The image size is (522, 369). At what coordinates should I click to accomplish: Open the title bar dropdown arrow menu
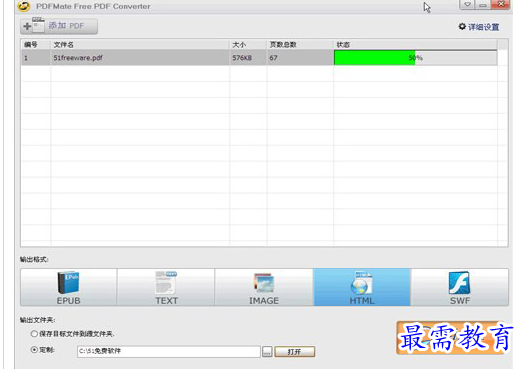(468, 5)
